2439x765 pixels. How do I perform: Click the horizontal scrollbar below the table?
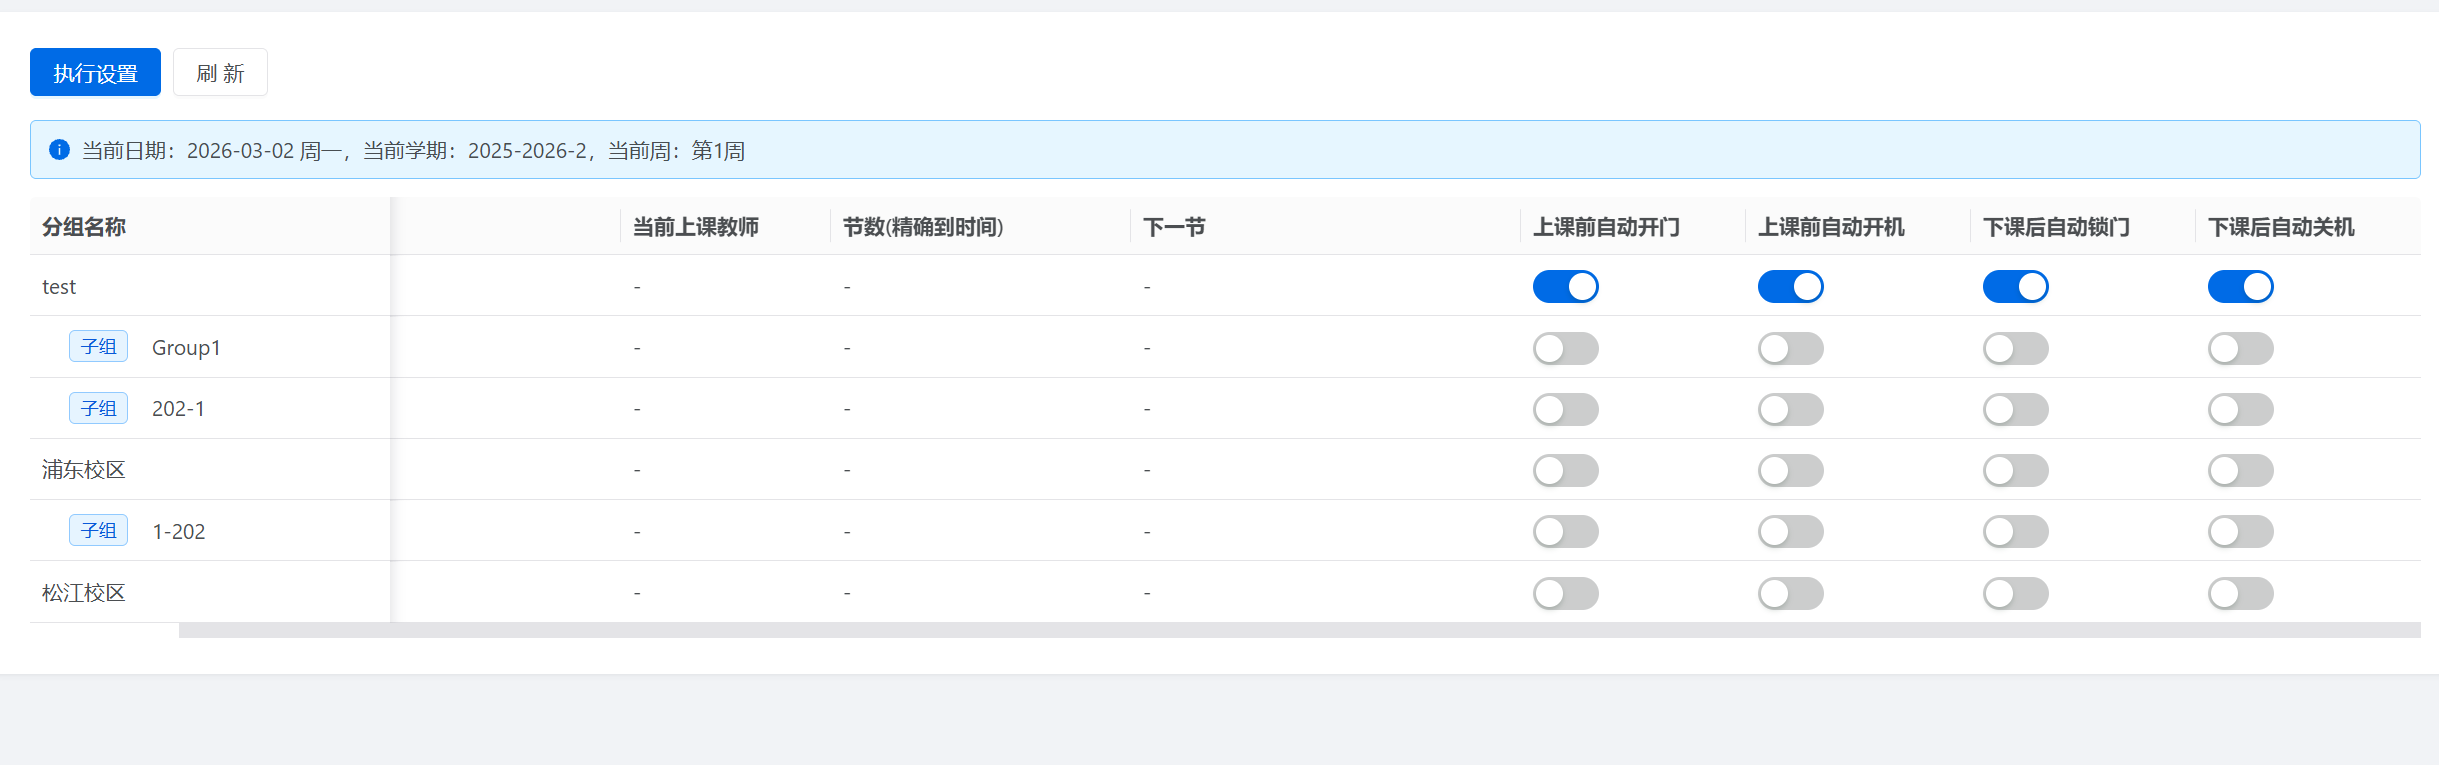pyautogui.click(x=1299, y=630)
